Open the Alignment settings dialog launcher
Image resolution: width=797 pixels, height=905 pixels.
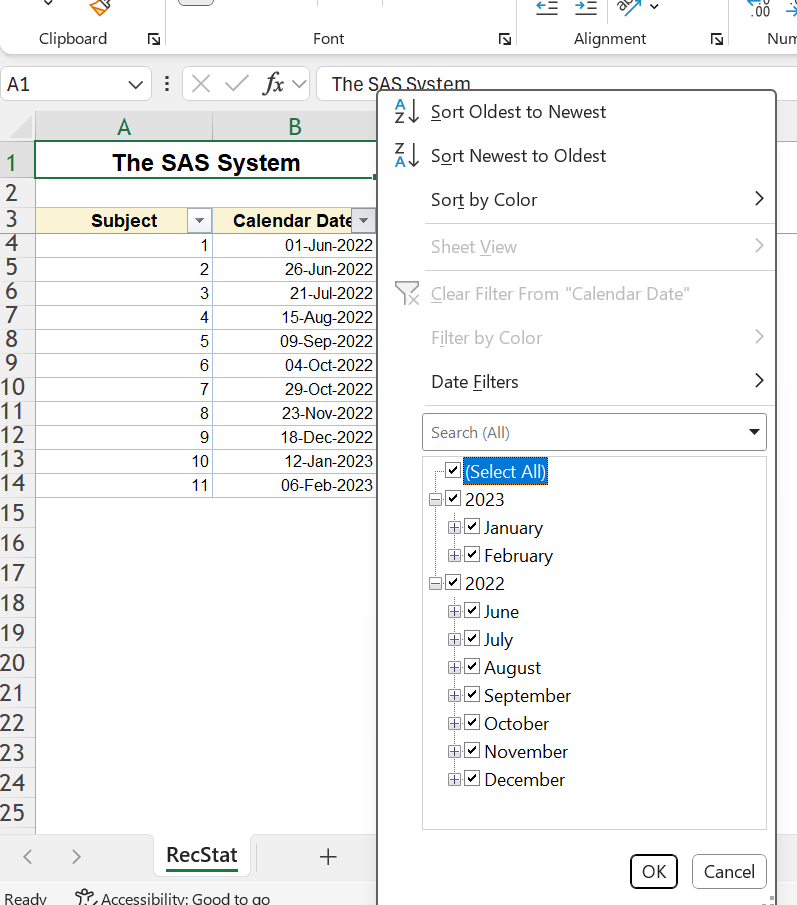717,39
